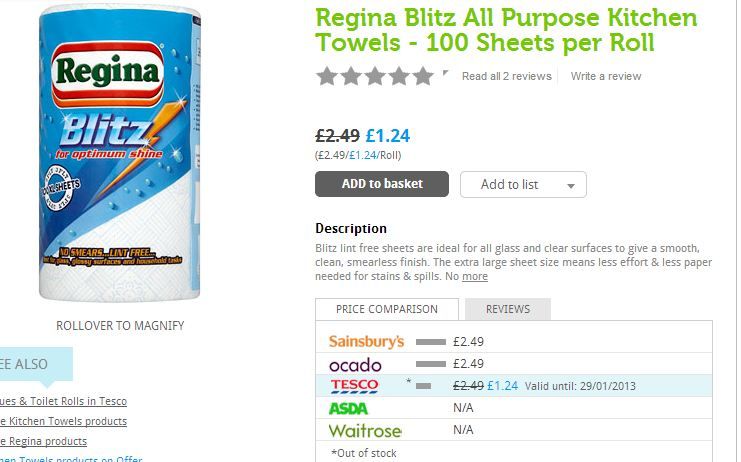Click the first rating star
Viewport: 741px width, 462px height.
coord(326,76)
